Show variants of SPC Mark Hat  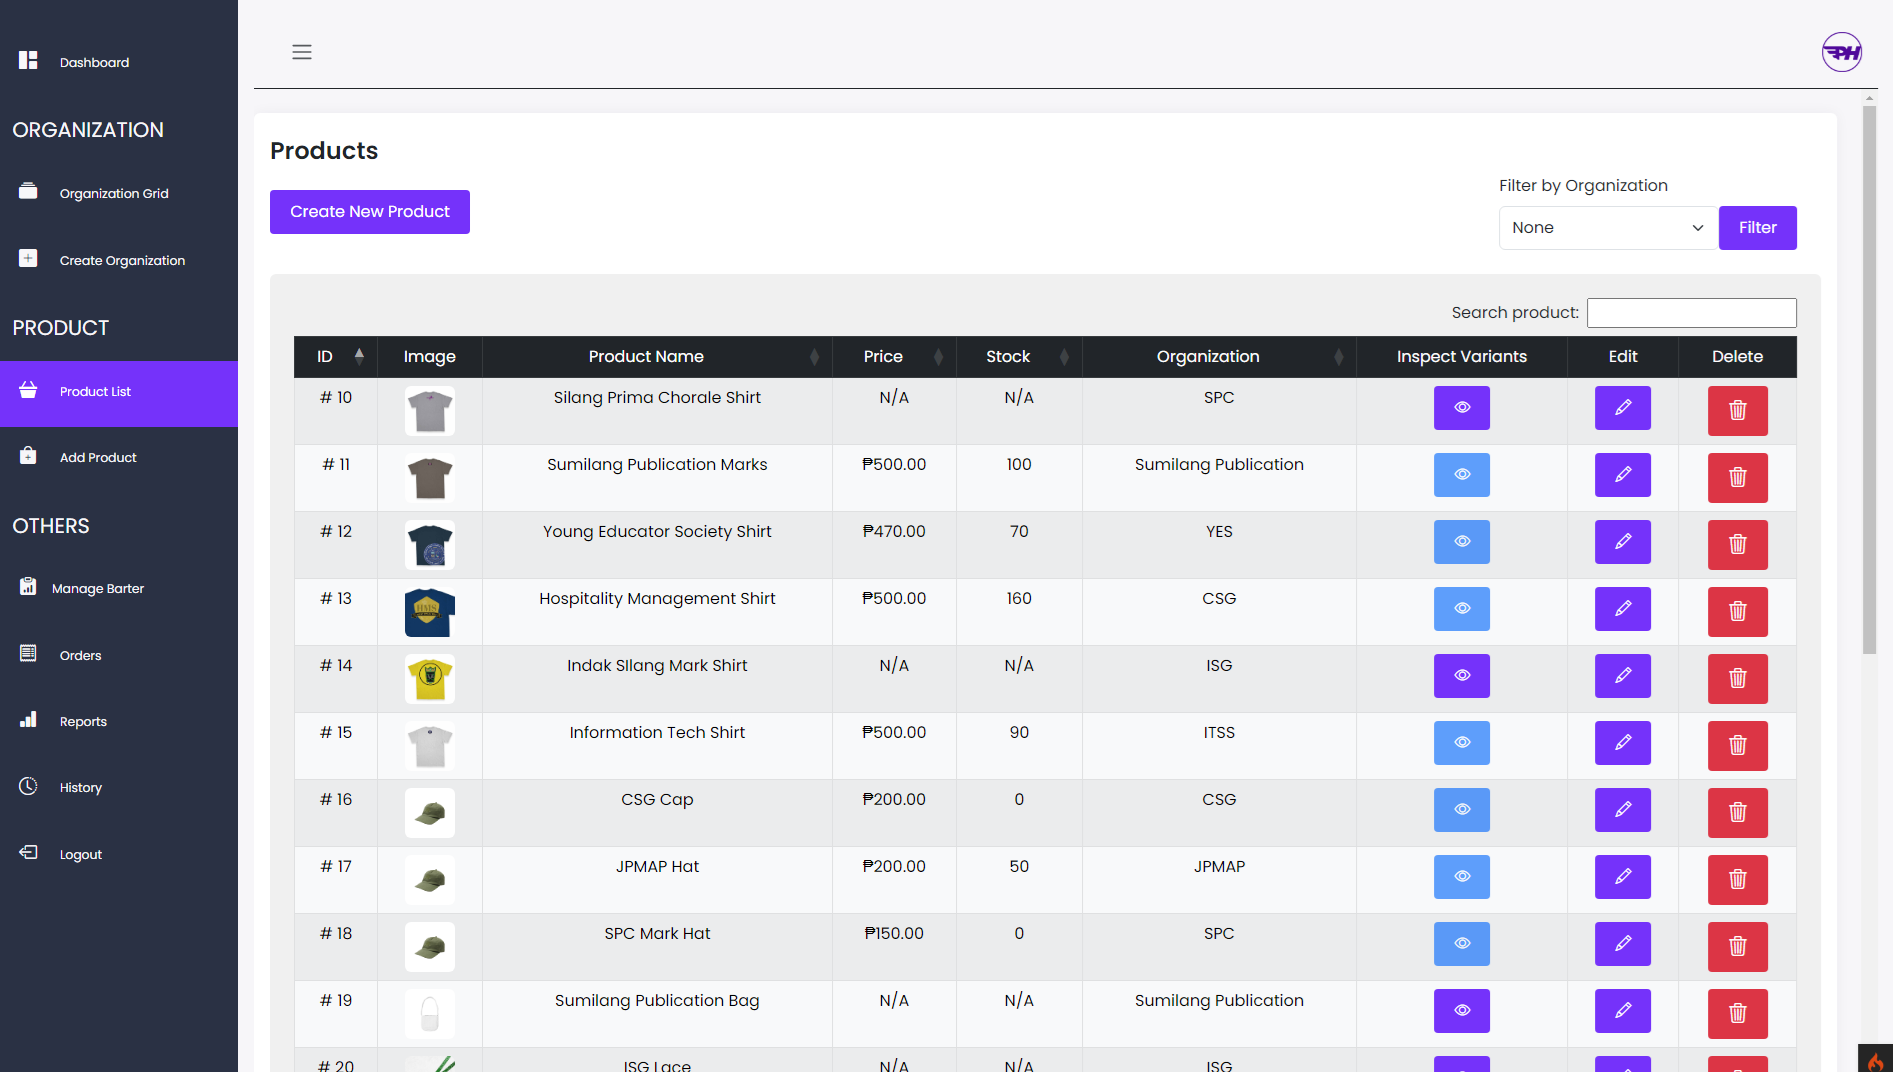(1461, 944)
